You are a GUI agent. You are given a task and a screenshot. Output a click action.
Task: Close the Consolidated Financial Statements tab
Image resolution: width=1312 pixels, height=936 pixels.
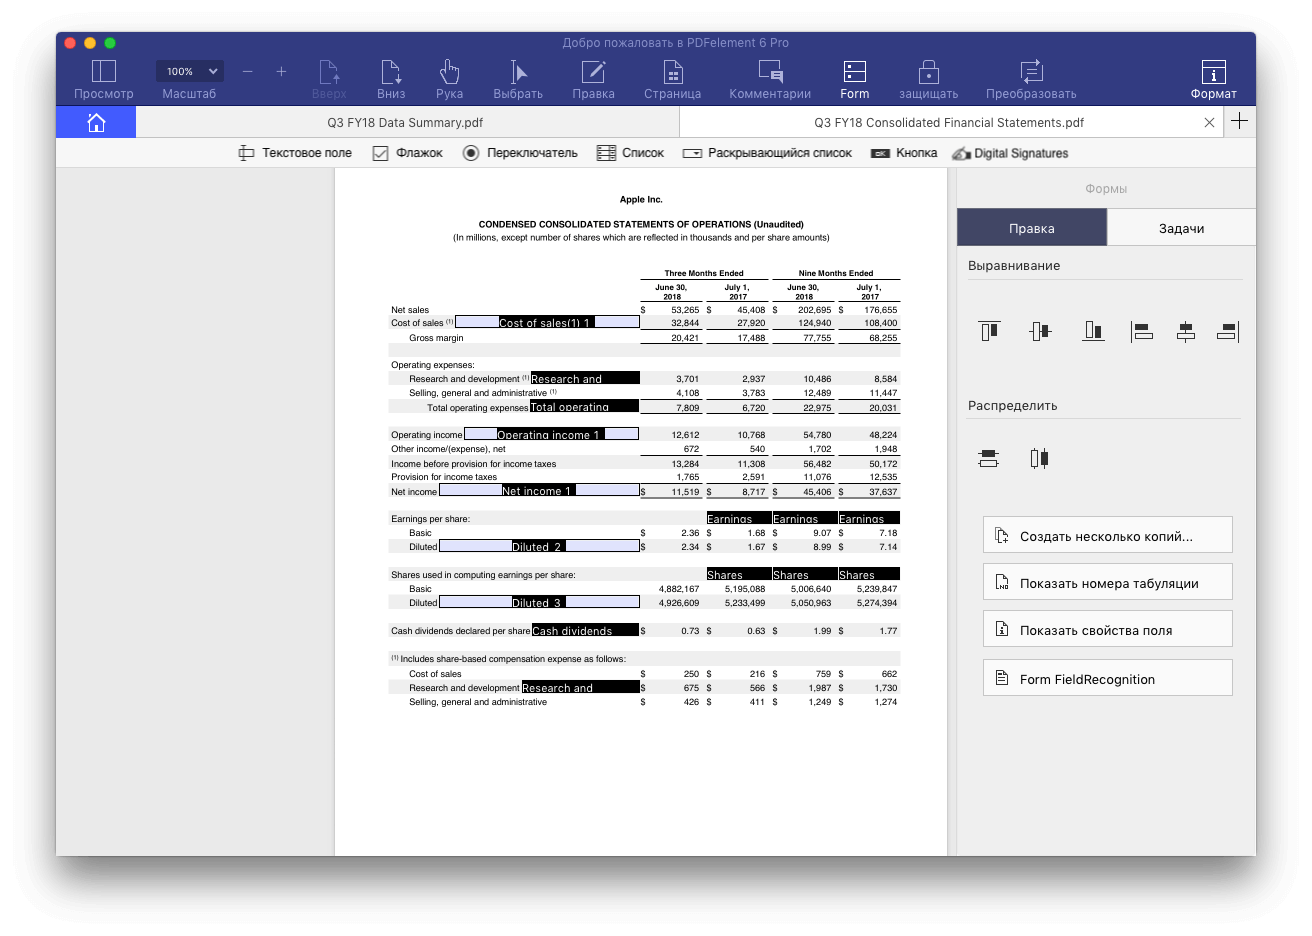pyautogui.click(x=1209, y=122)
